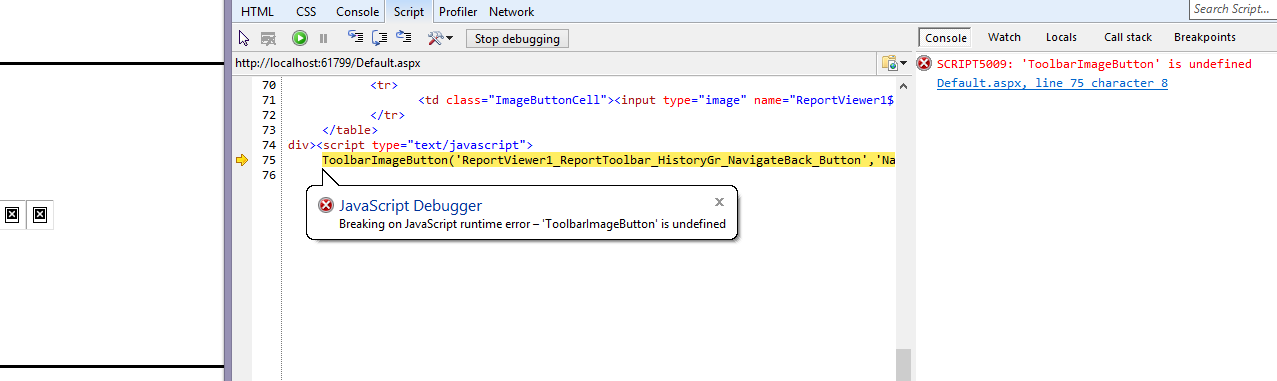Screen dimensions: 1277x381
Task: Open the Call stack pane tab
Action: click(x=1128, y=38)
